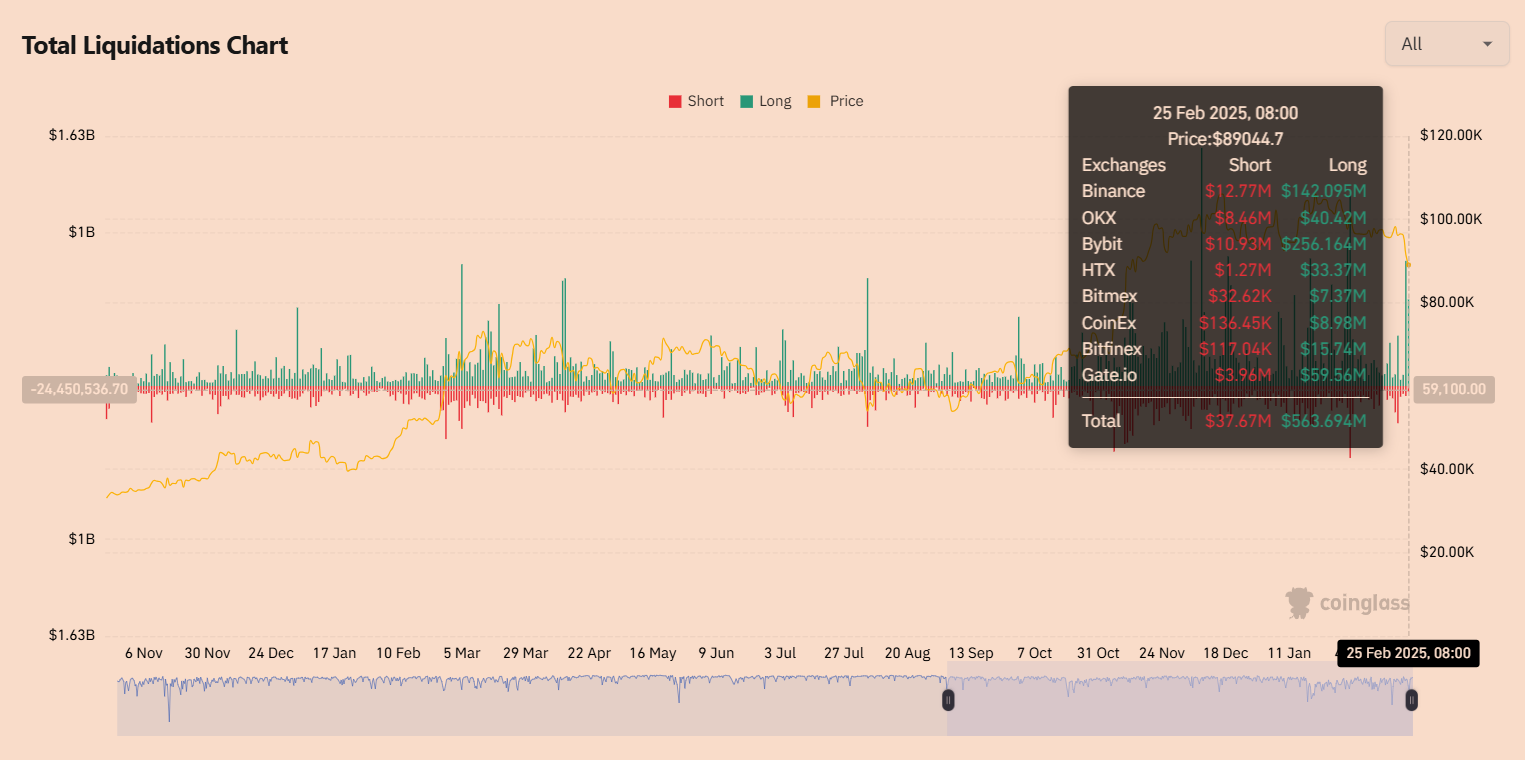Click the 59,100.00 price axis marker
This screenshot has height=760, width=1525.
1454,389
